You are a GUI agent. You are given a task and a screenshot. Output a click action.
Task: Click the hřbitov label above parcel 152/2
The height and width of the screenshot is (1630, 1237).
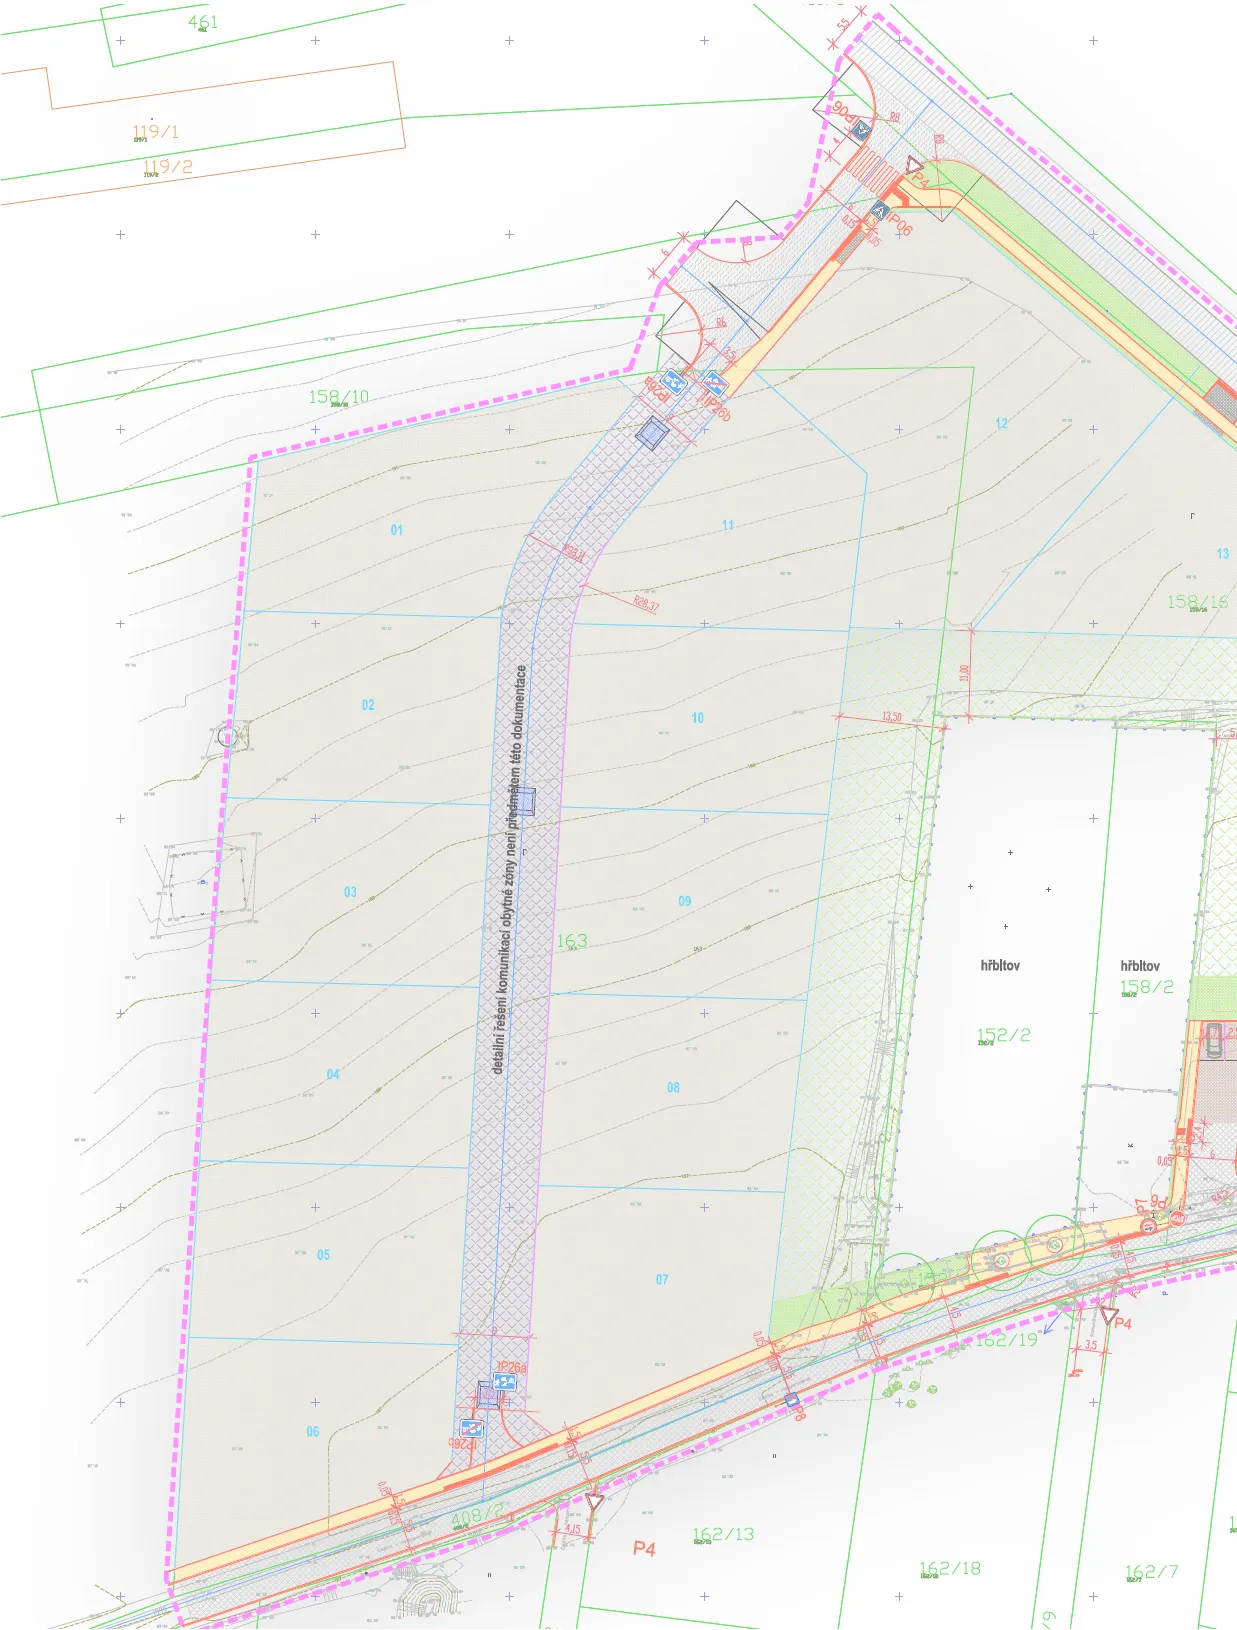point(1000,965)
